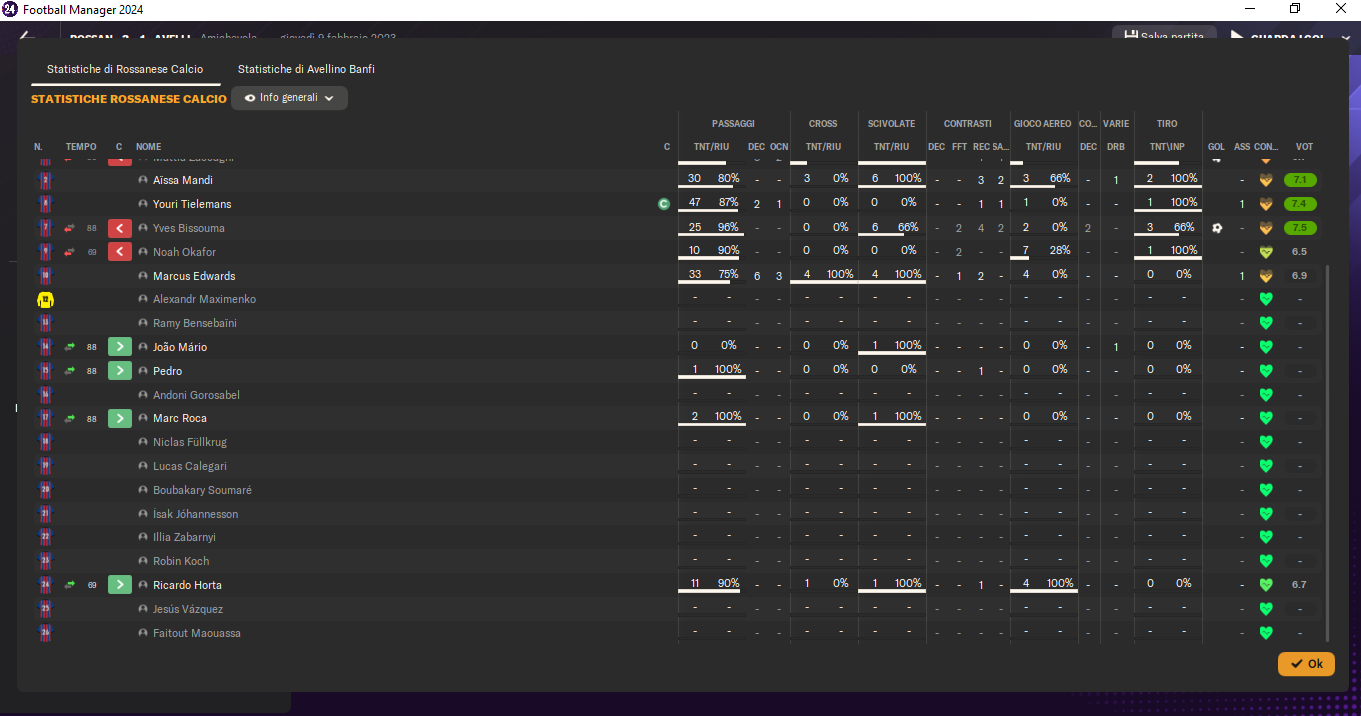Click Yves Bissouma's 7.5 rating badge

click(x=1300, y=228)
